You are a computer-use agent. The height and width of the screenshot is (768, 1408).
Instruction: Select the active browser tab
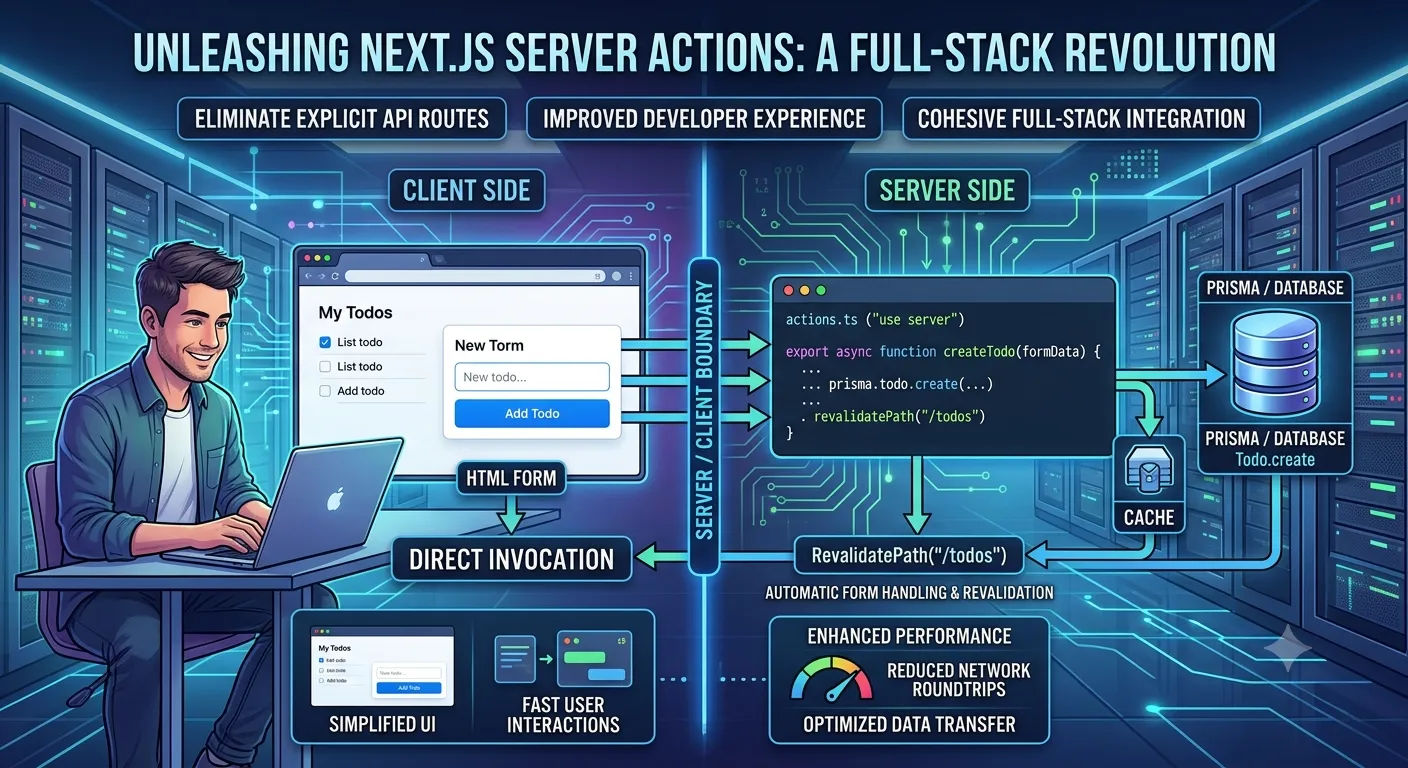point(384,260)
